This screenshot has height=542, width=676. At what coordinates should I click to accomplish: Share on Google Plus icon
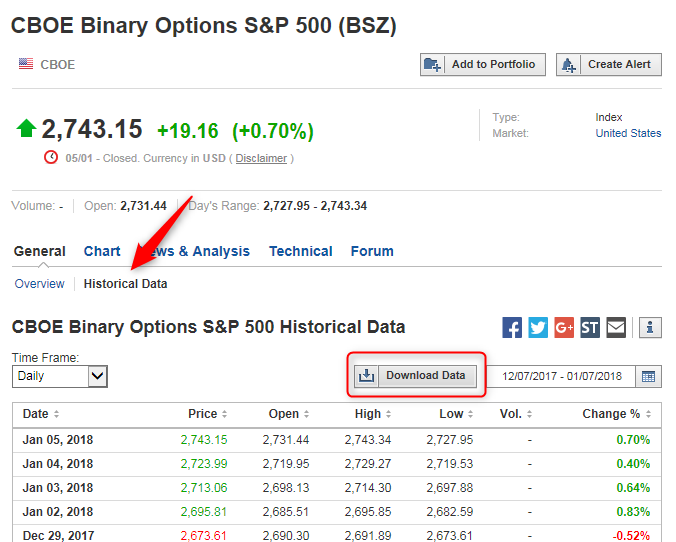coord(564,328)
